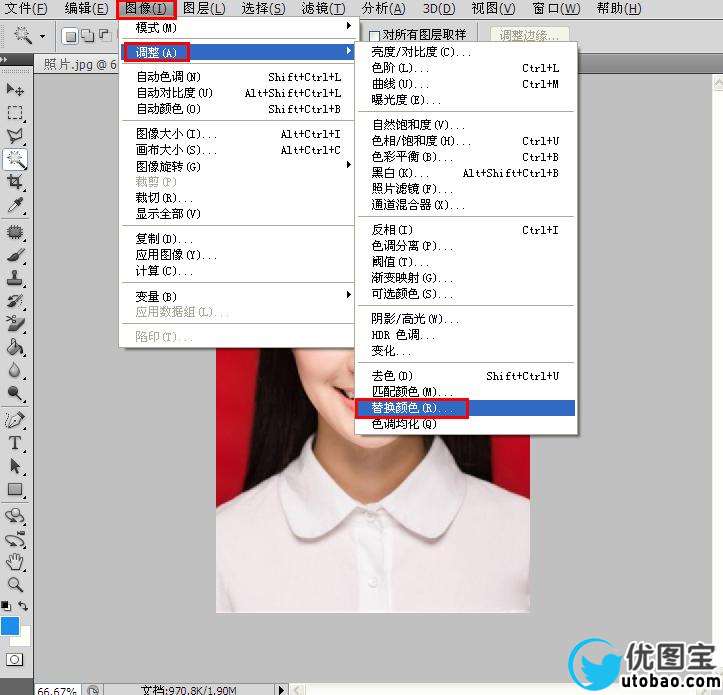Select the Pen tool
This screenshot has height=695, width=723.
point(15,420)
